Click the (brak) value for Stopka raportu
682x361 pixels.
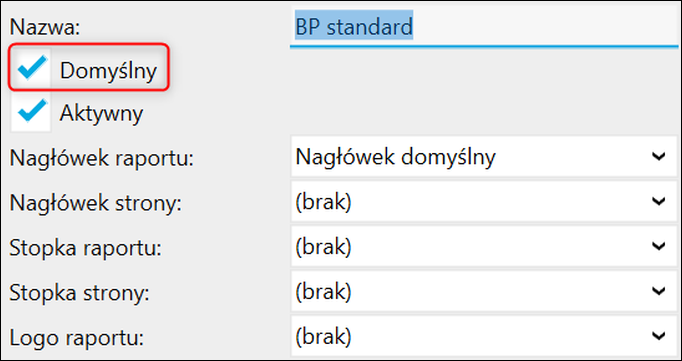pyautogui.click(x=323, y=247)
